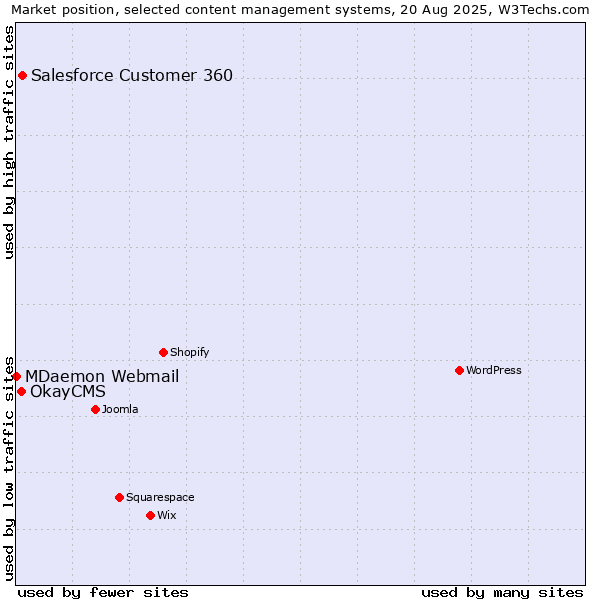Click the 'used by high traffic sites' axis label
Viewport: 600px width, 600px height.
pyautogui.click(x=8, y=142)
